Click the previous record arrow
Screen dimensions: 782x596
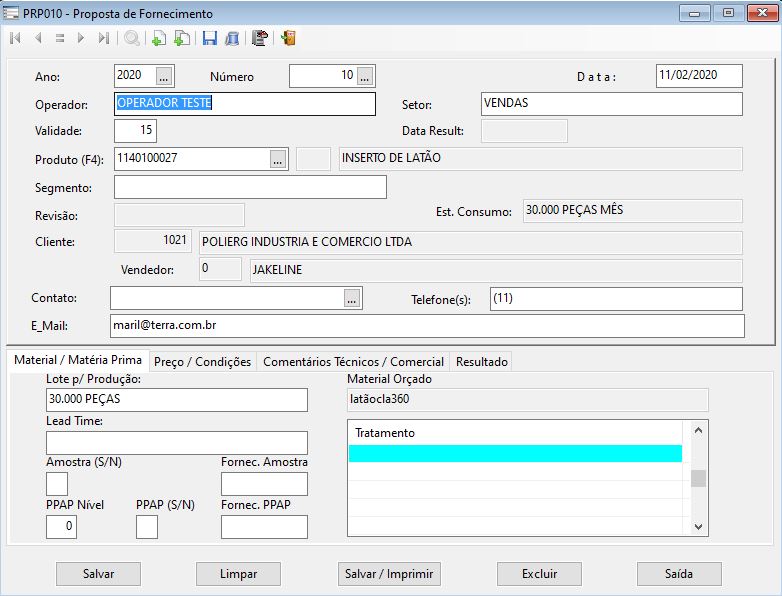(x=38, y=38)
